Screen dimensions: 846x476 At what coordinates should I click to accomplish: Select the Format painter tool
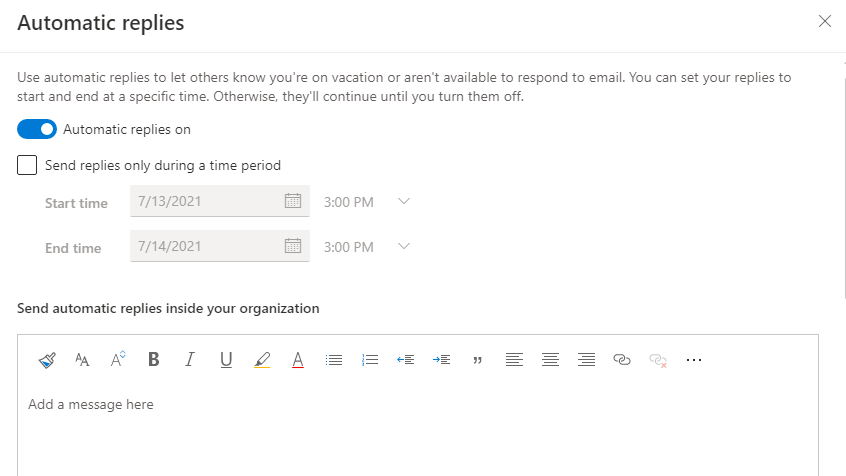[47, 360]
